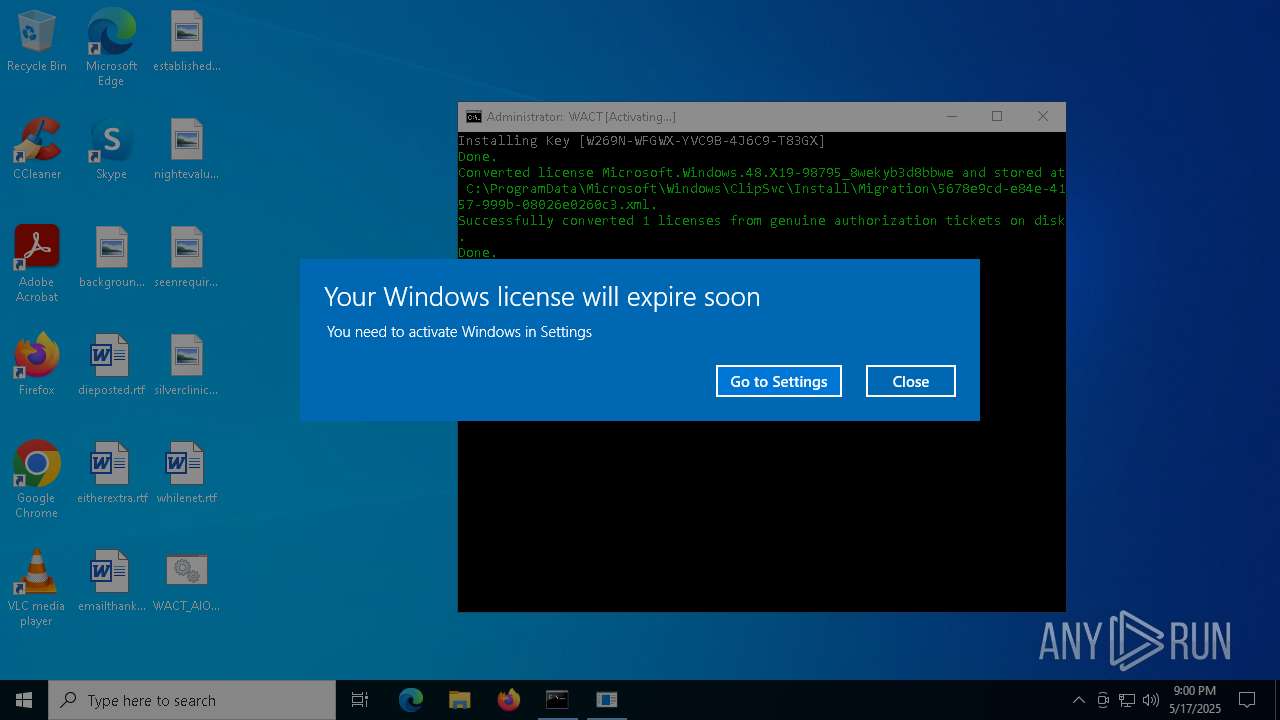Open the volume tray icon

(x=1151, y=700)
